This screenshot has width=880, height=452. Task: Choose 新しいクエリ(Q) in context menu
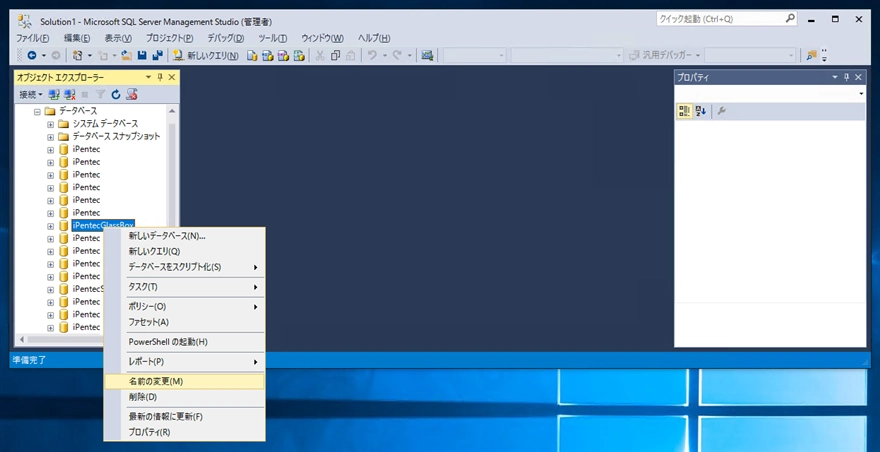[184, 252]
